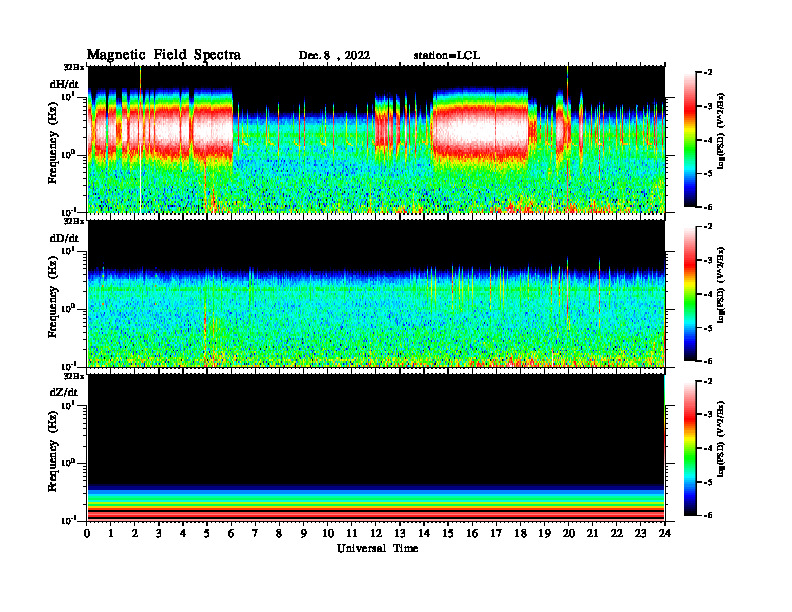This screenshot has height=612, width=792.
Task: Click the time axis tick label "24"
Action: click(665, 533)
